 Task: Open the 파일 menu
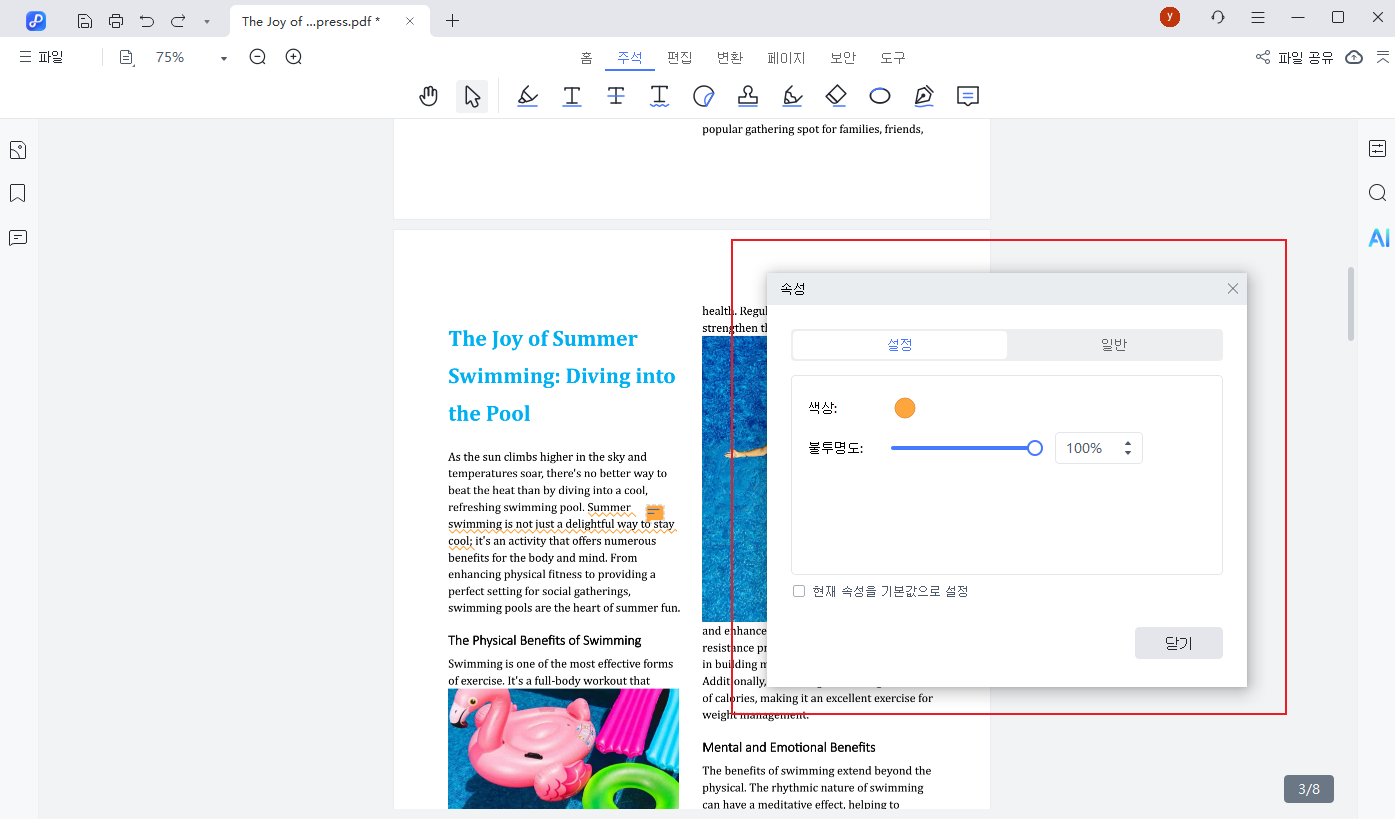click(x=41, y=58)
